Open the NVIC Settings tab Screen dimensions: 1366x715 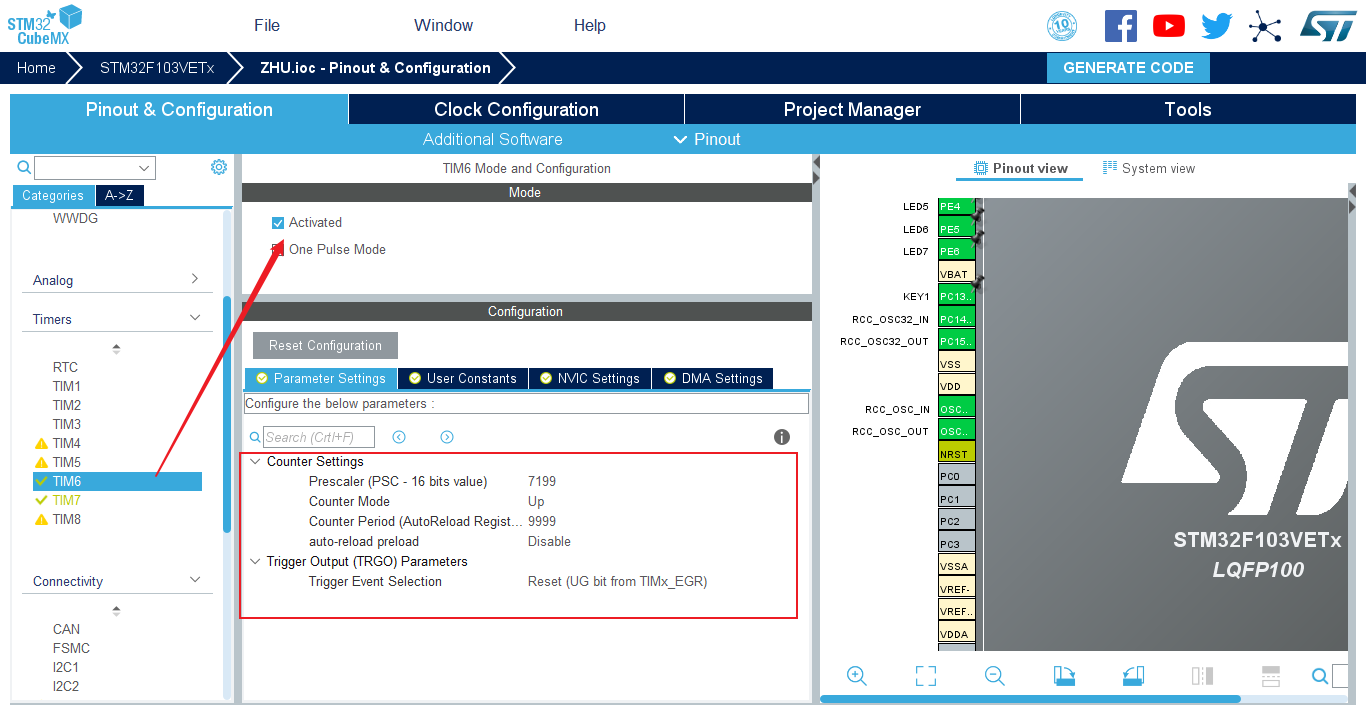pyautogui.click(x=590, y=379)
